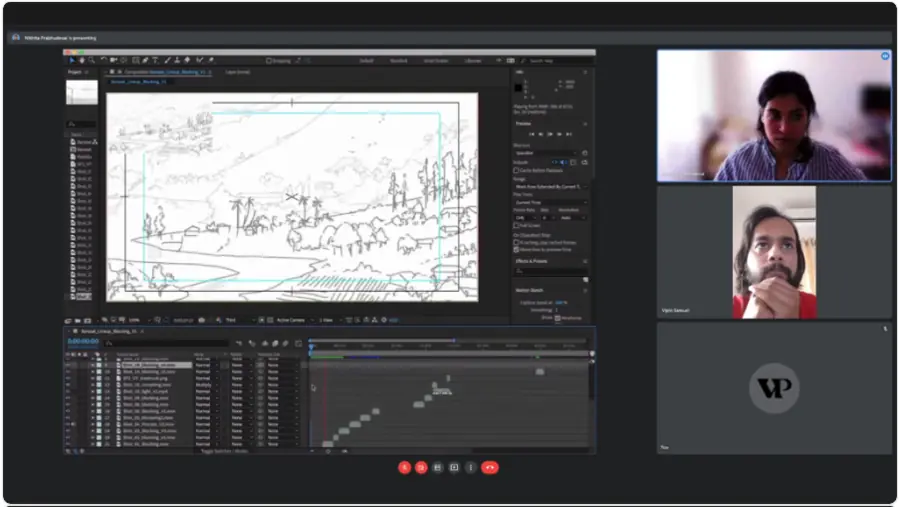
Task: Switch to the Small Screen workspace
Action: [x=436, y=60]
